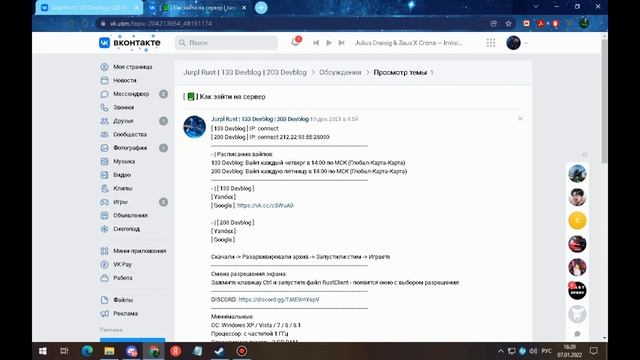Click the 'VK Pay' icon
This screenshot has width=640, height=360.
pos(104,264)
